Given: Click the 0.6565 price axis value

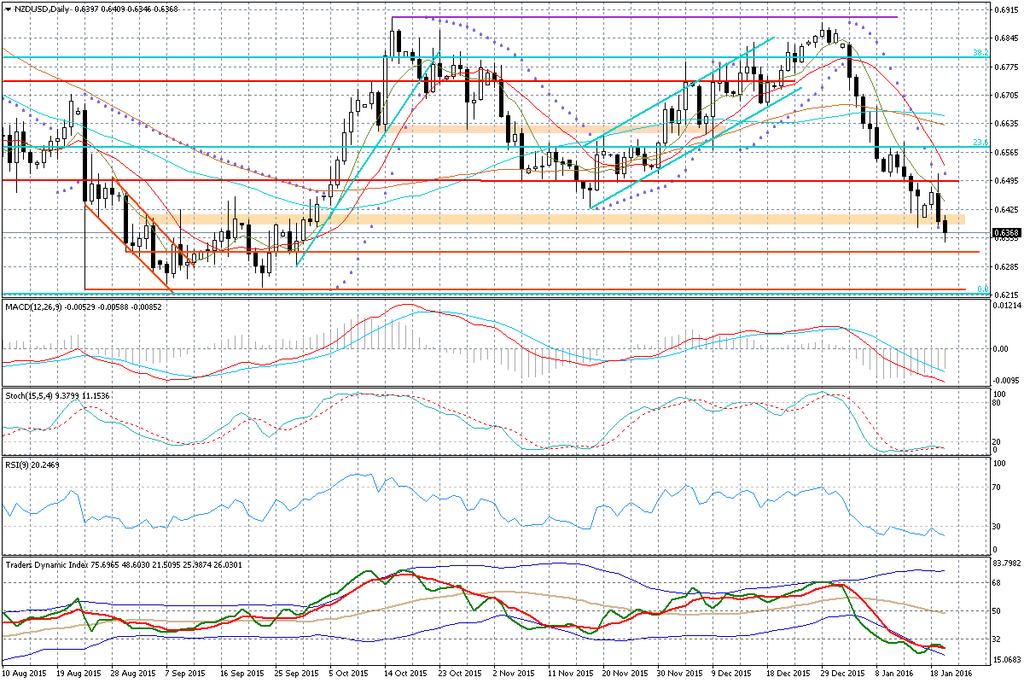Looking at the screenshot, I should click(1006, 152).
